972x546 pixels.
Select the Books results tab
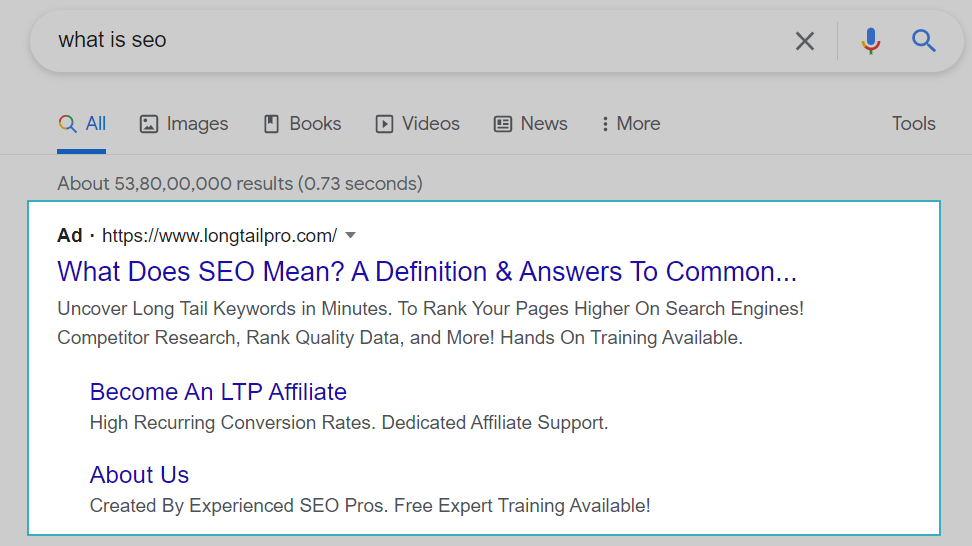point(303,123)
